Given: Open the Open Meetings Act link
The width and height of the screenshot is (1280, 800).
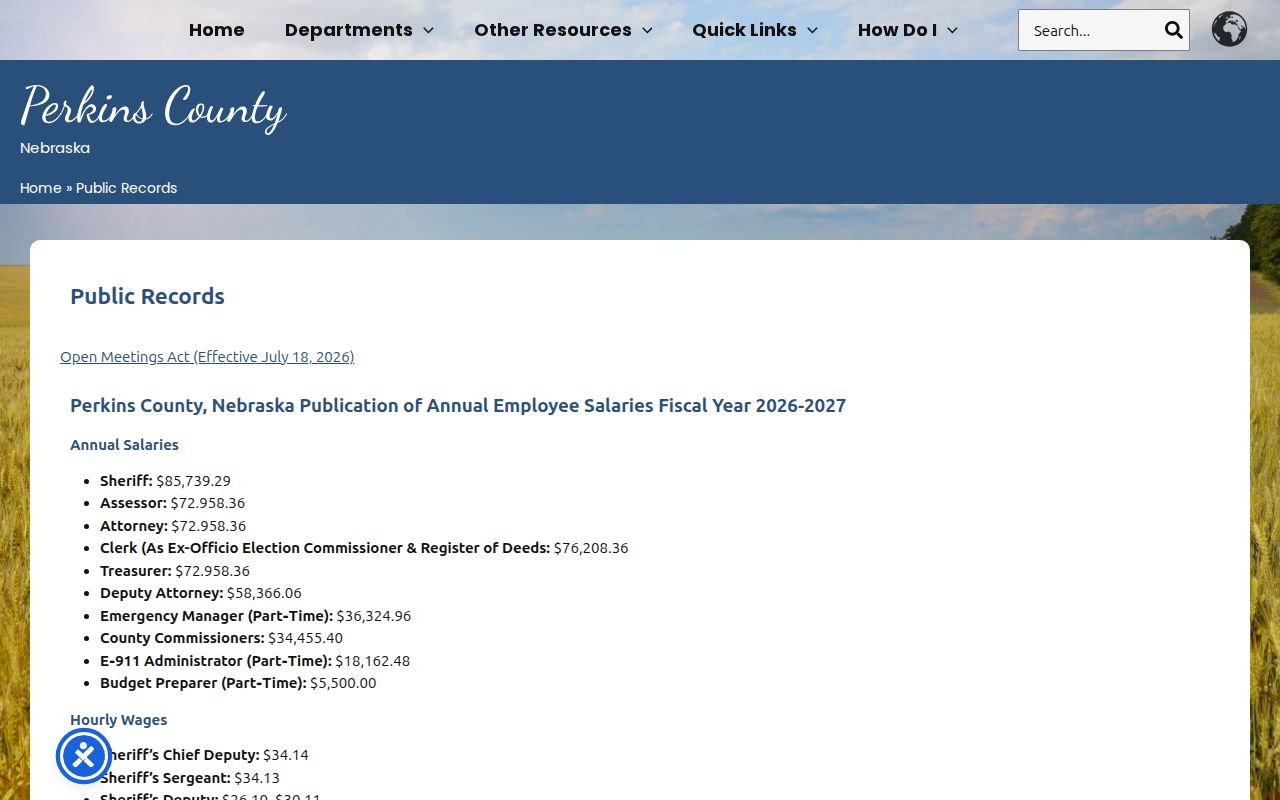Looking at the screenshot, I should coord(207,356).
